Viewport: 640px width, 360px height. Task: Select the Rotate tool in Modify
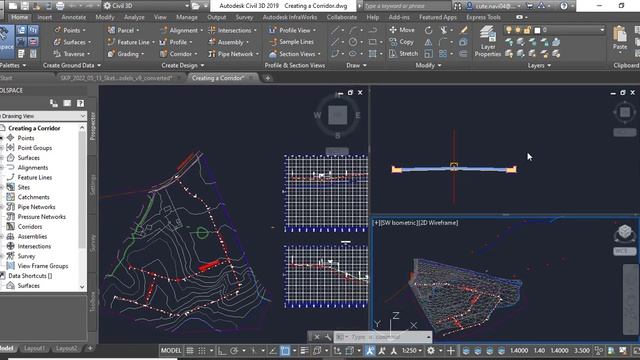(x=428, y=30)
